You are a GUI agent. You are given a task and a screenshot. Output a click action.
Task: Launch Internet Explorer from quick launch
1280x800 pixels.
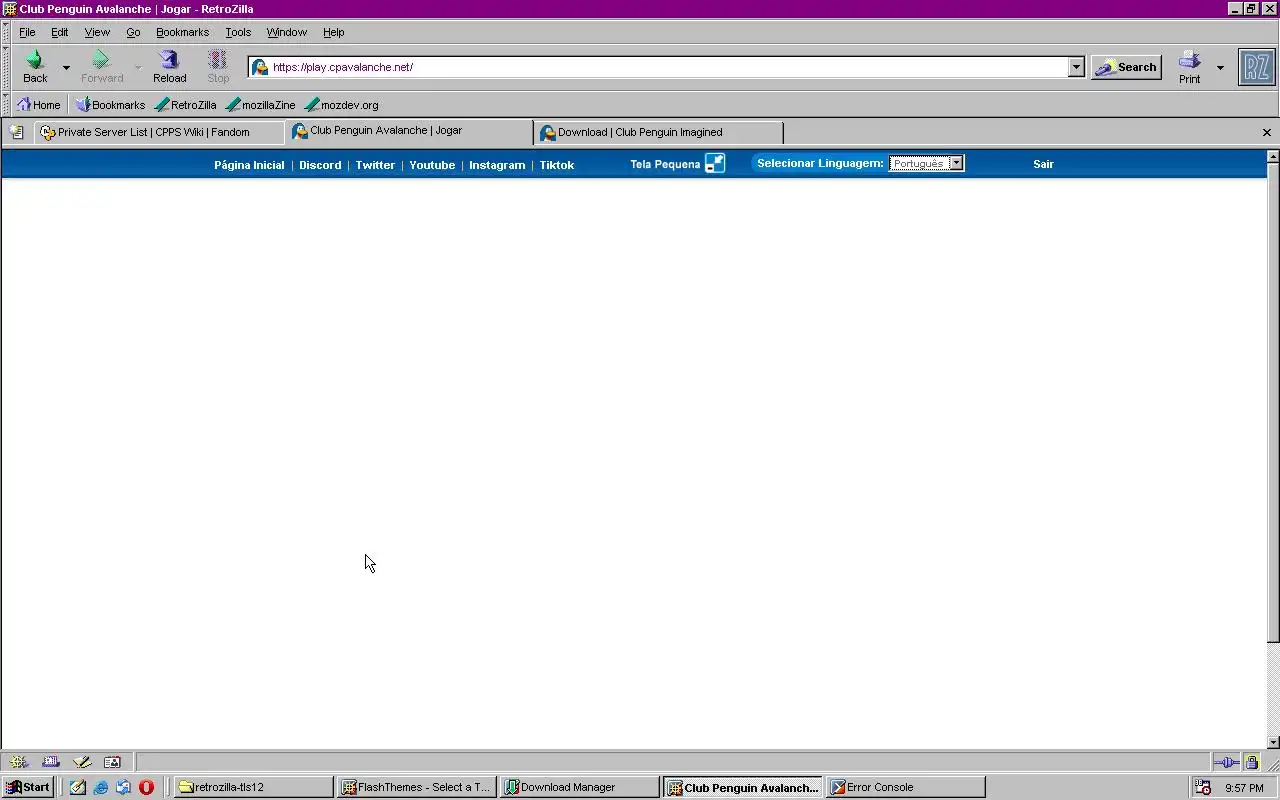point(101,787)
